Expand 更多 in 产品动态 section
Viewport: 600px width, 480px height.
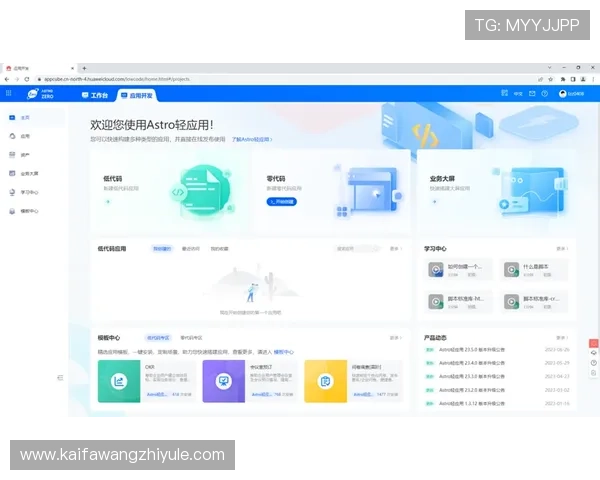562,338
